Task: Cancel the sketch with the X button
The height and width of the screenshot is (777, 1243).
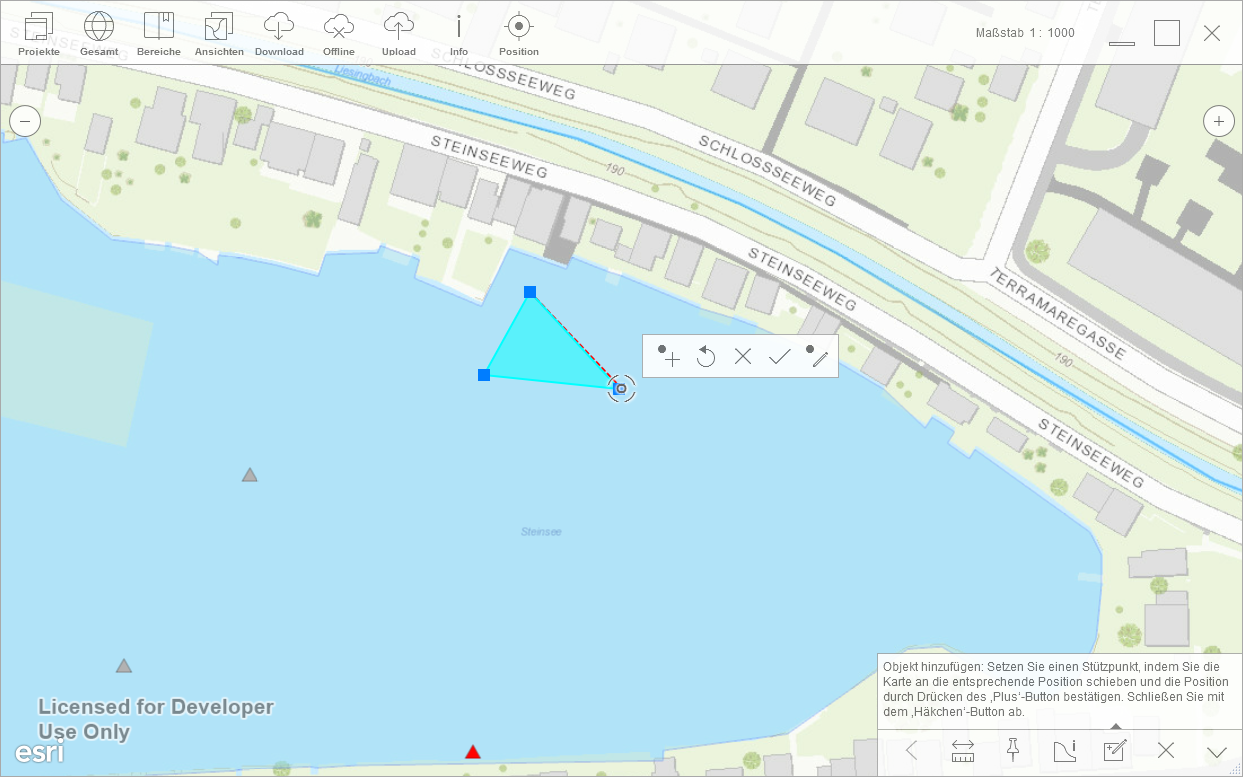Action: pos(743,356)
